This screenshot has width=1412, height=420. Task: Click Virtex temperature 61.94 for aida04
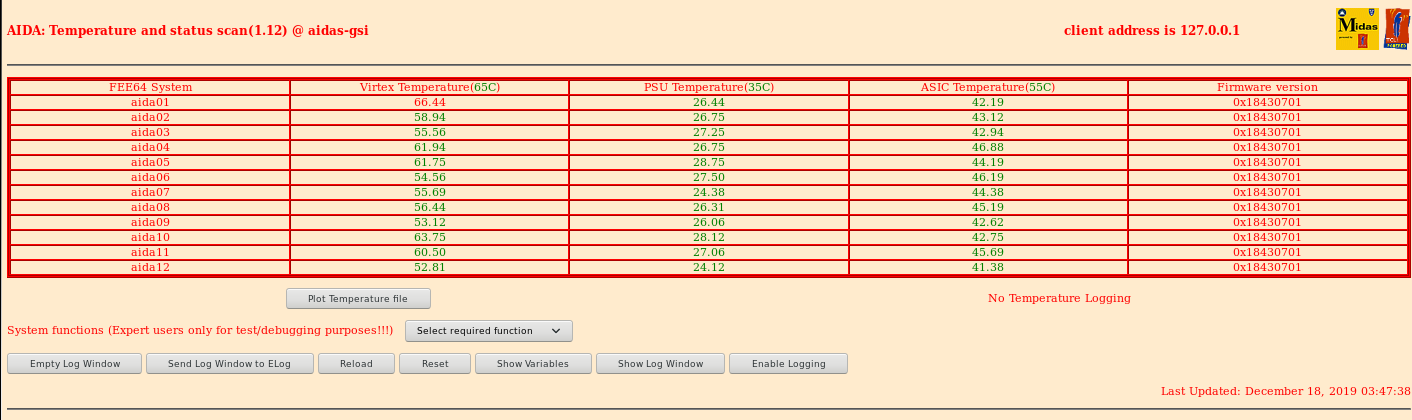coord(430,148)
